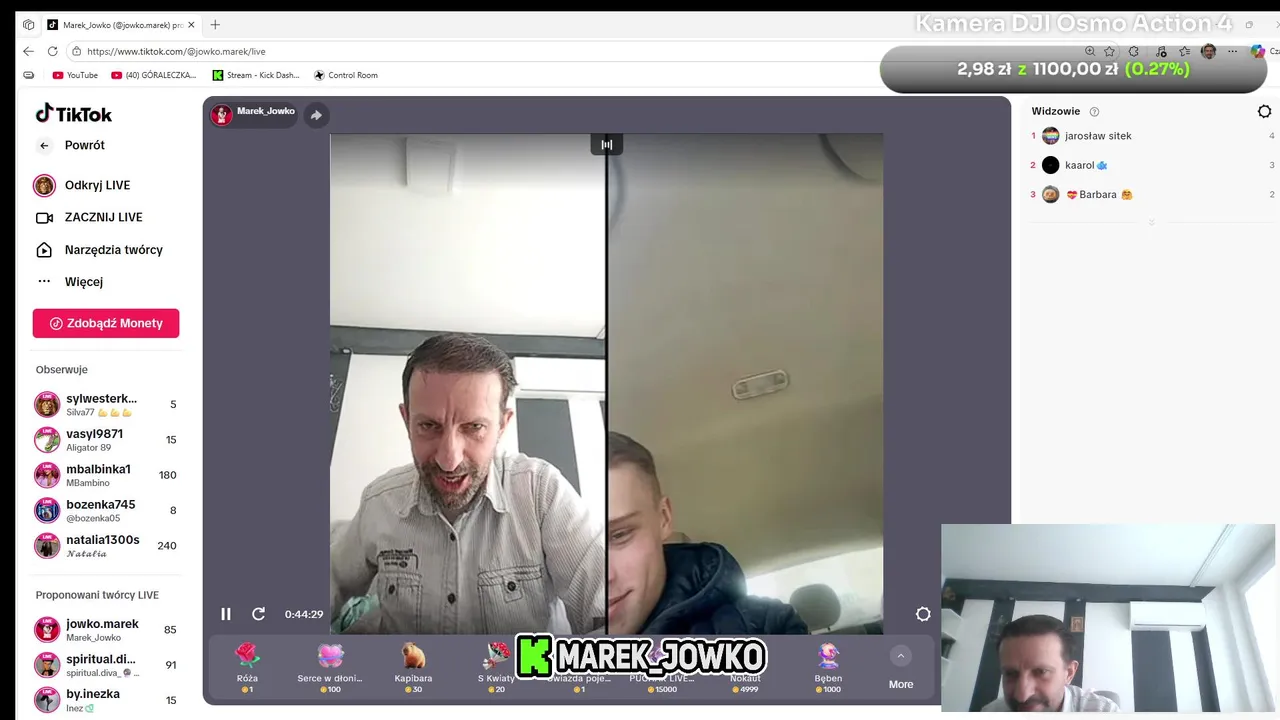Pause the live stream
Screen dimensions: 1280x720
[x=226, y=614]
